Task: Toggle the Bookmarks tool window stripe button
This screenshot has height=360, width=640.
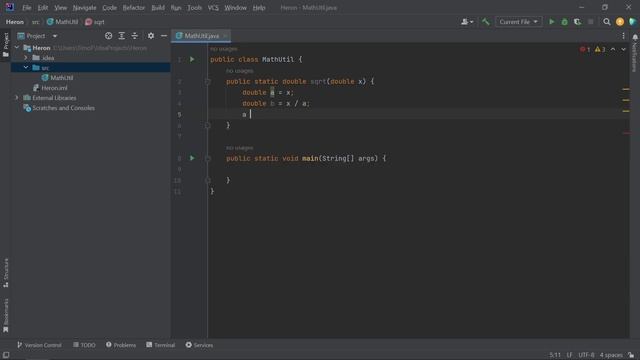Action: [6, 316]
